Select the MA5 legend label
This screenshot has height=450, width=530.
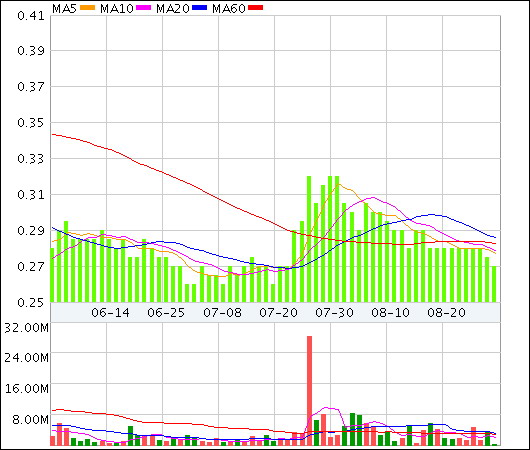click(x=65, y=8)
